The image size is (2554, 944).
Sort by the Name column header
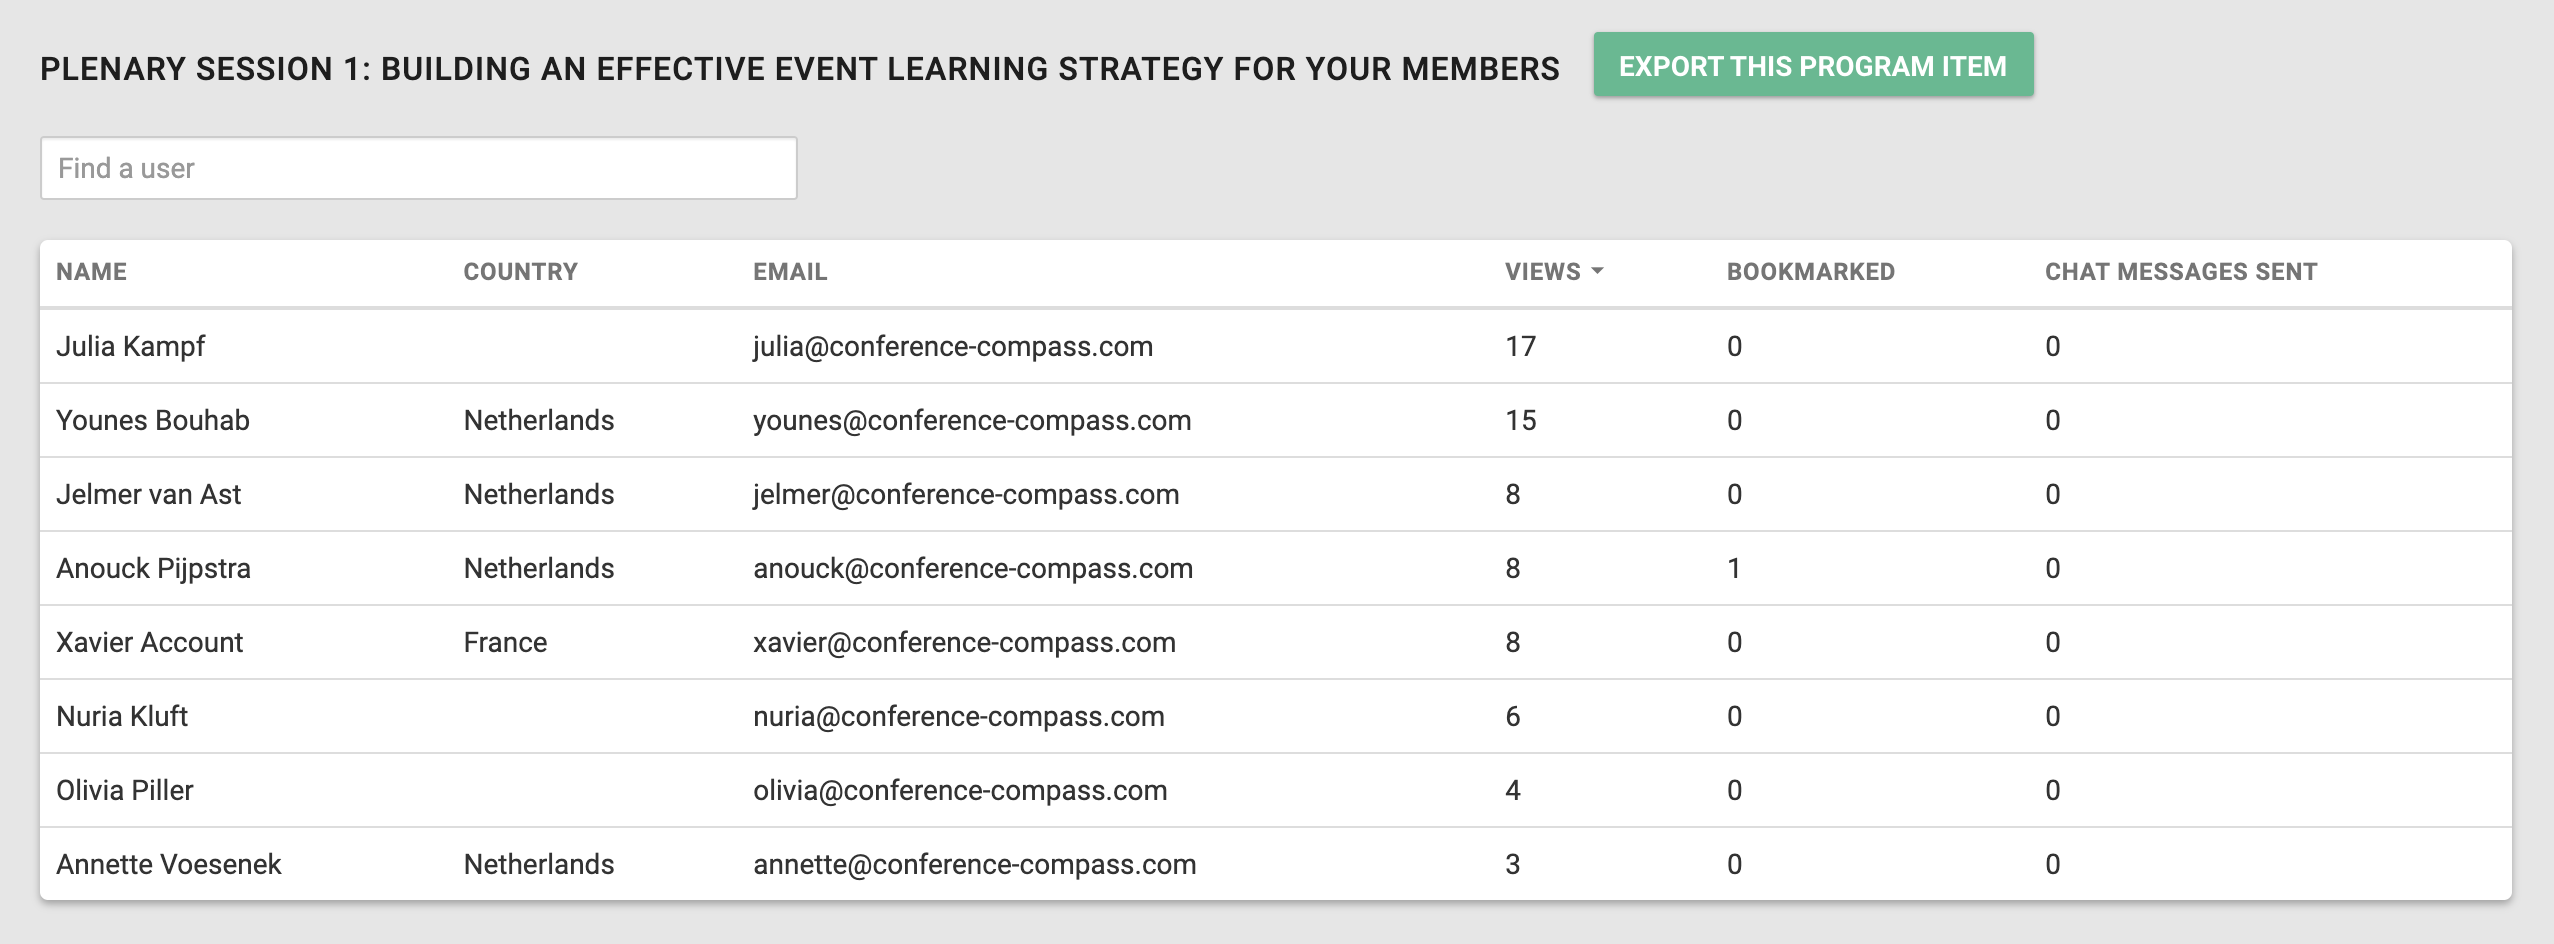click(x=91, y=272)
